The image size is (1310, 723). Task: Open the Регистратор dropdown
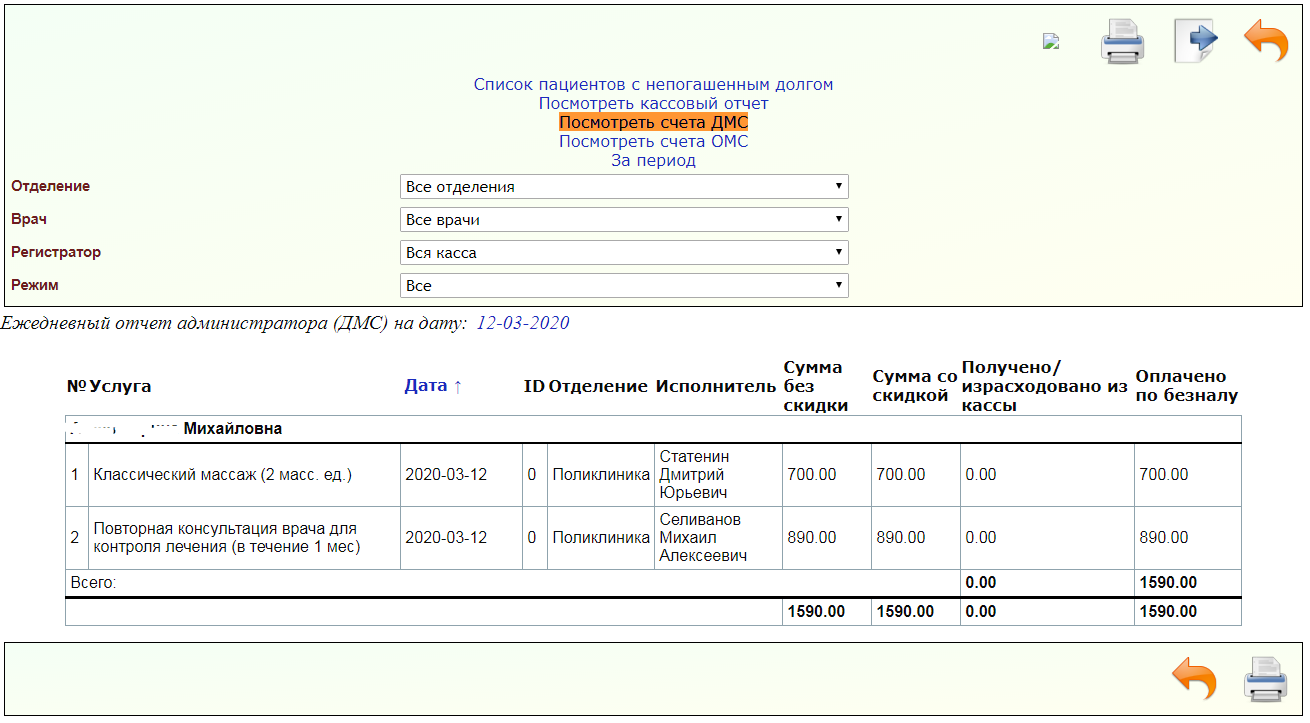pyautogui.click(x=623, y=253)
